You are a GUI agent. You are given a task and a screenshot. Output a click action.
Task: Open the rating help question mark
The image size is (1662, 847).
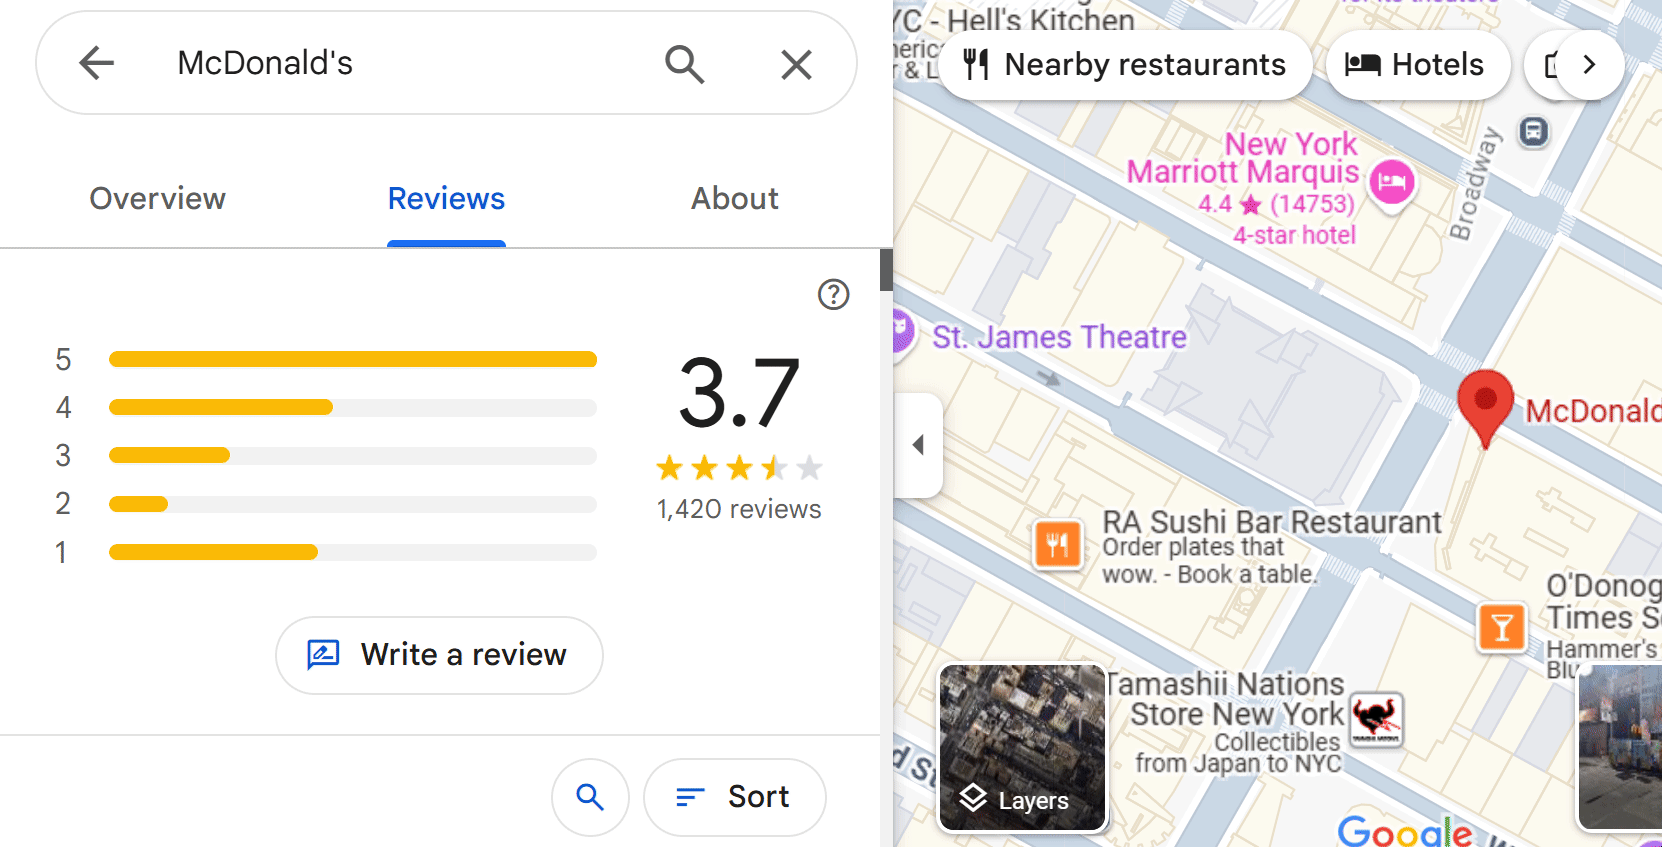pos(833,294)
